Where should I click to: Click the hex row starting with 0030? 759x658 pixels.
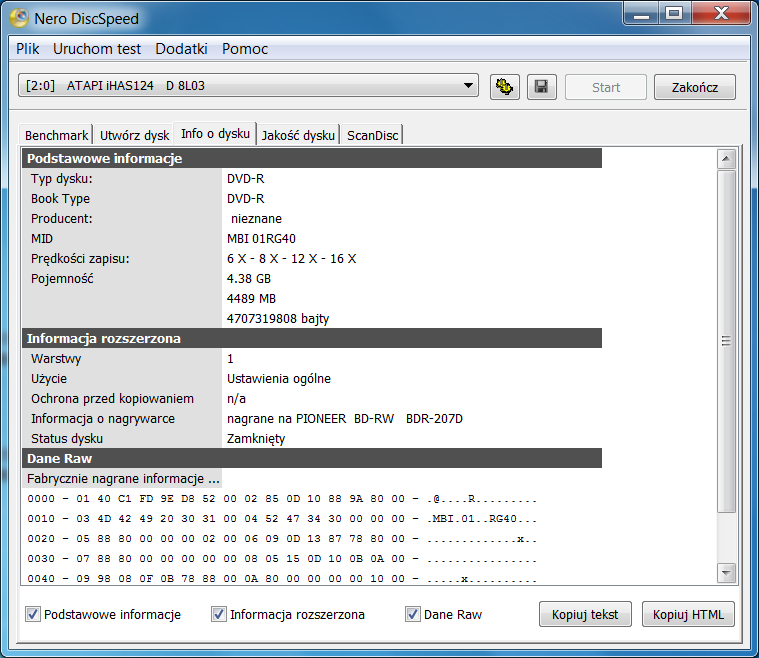282,559
